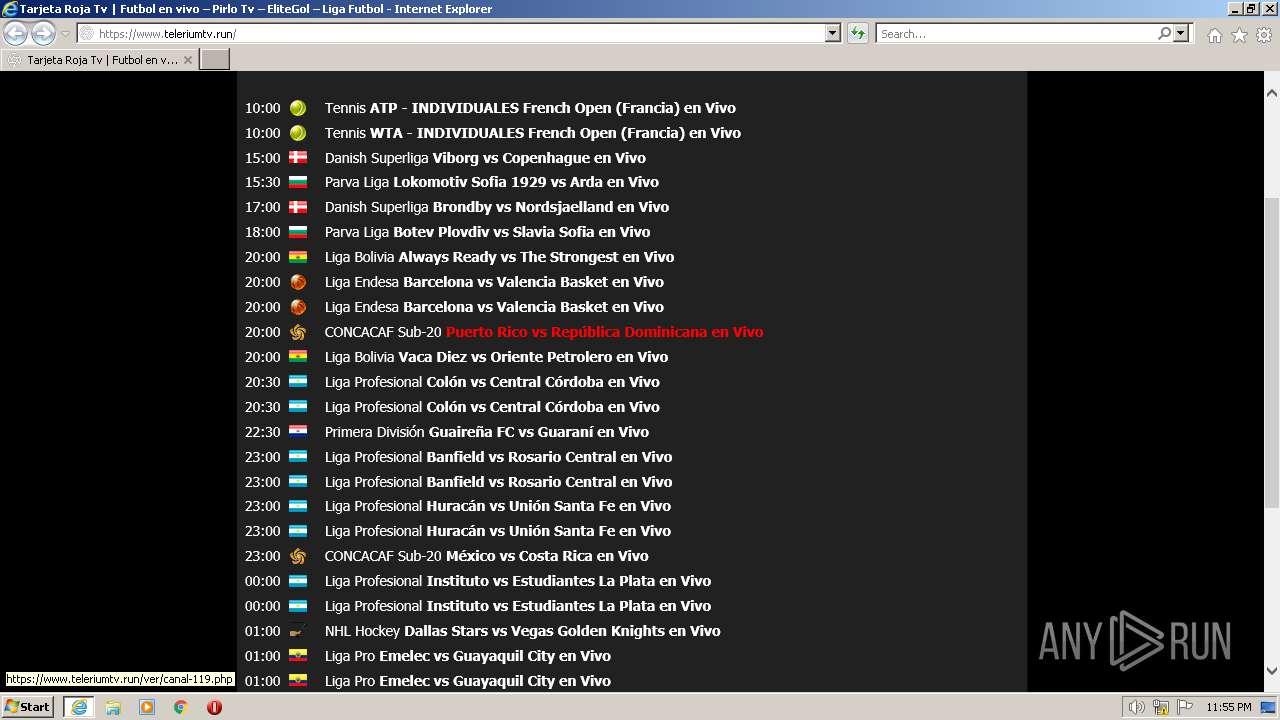Click the Start button
1280x720 pixels.
pos(27,707)
